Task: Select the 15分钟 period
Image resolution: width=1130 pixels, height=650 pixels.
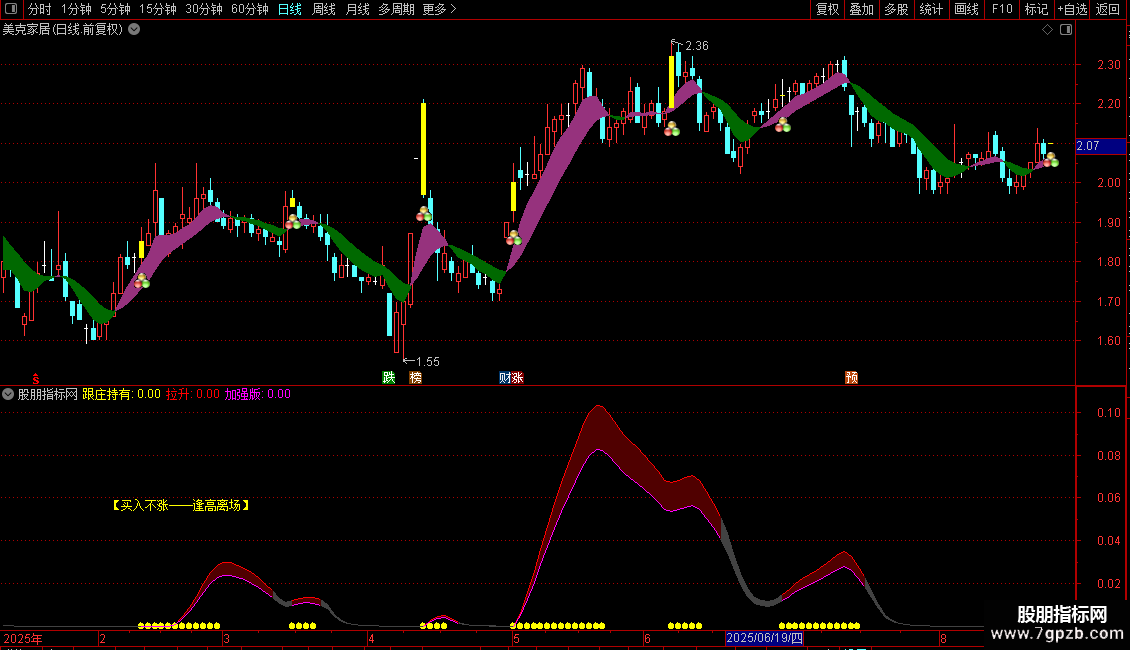Action: coord(158,9)
